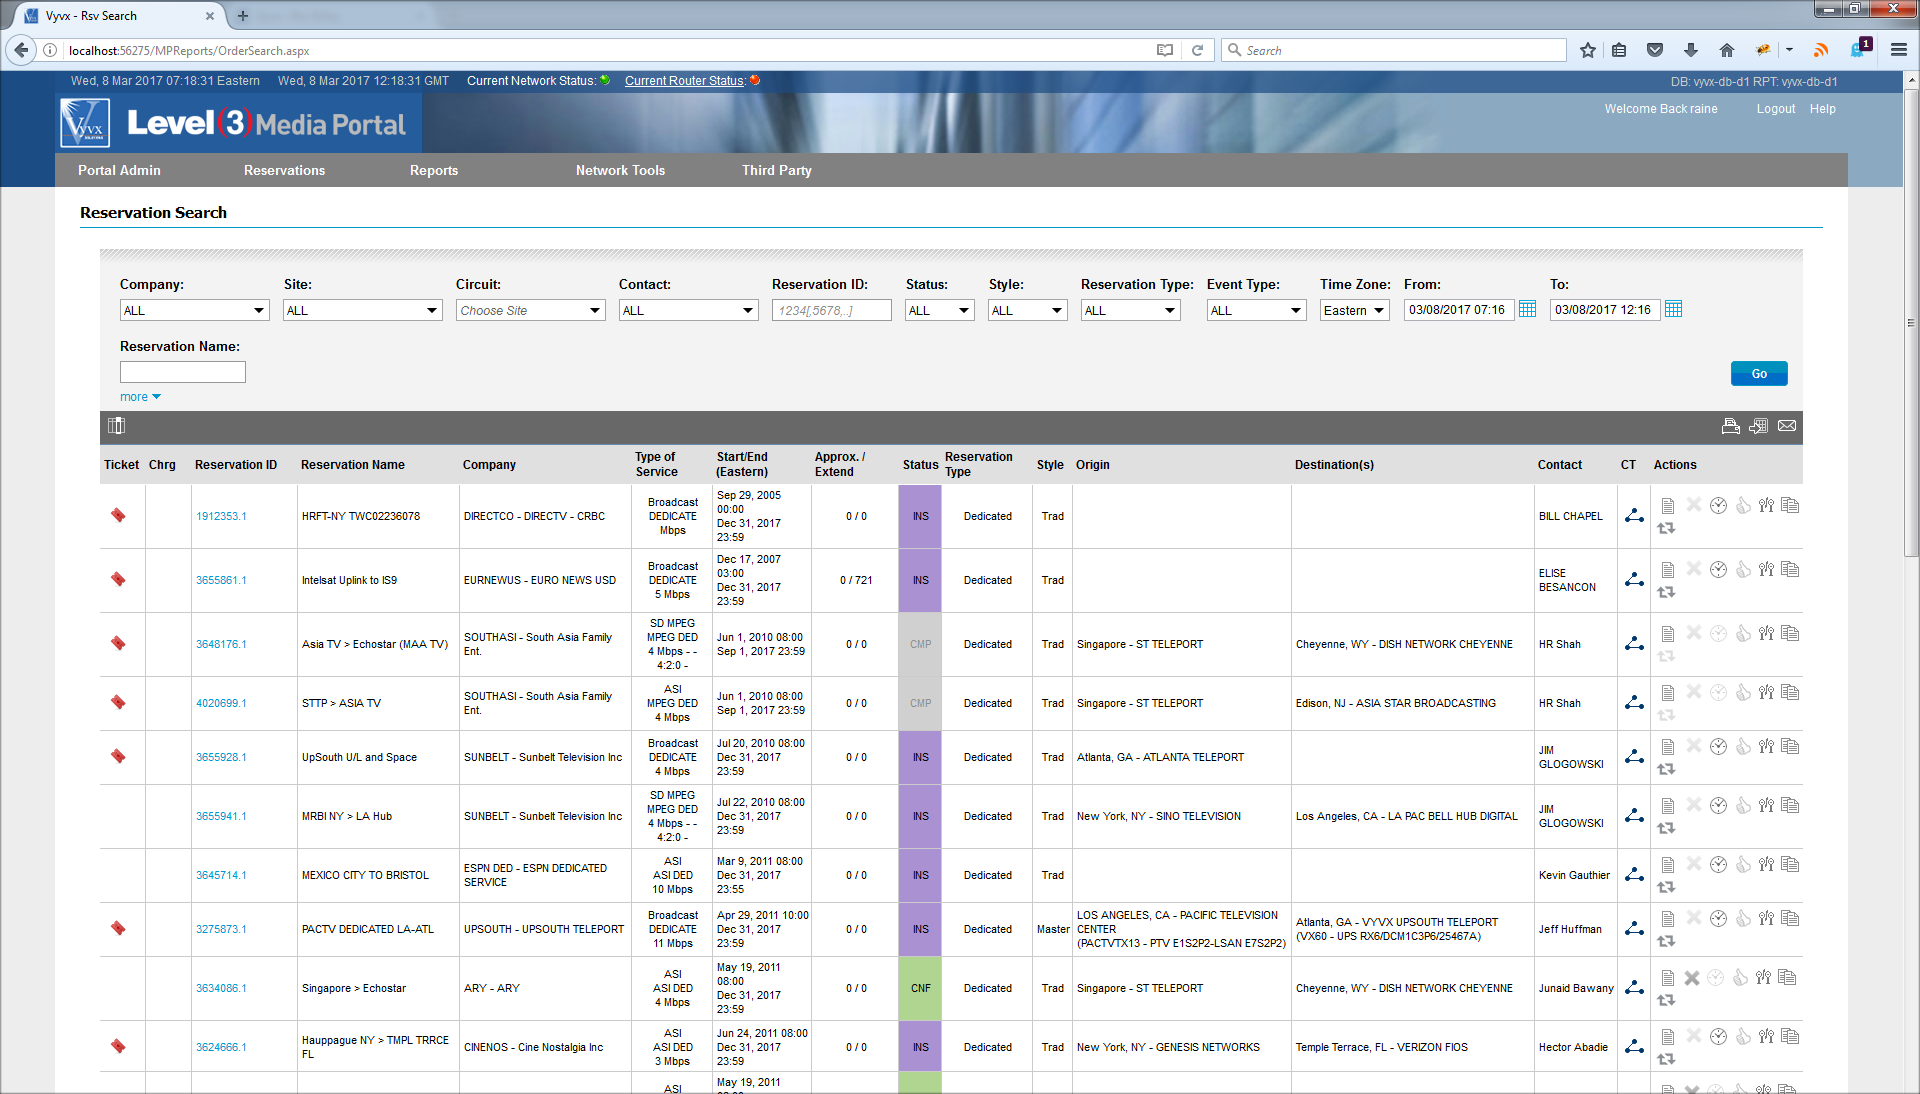Open the Firefox hamburger menu
The height and width of the screenshot is (1094, 1920).
pos(1898,50)
